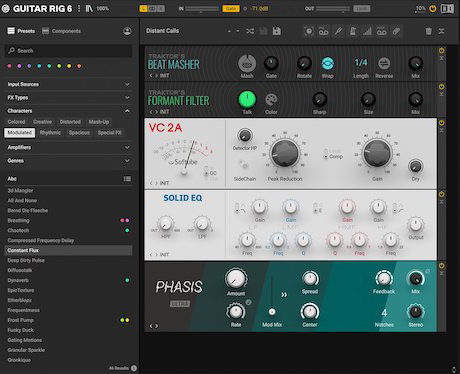Open the level meter bars rack tool
Screen dimensions: 460x374
pyautogui.click(x=367, y=31)
